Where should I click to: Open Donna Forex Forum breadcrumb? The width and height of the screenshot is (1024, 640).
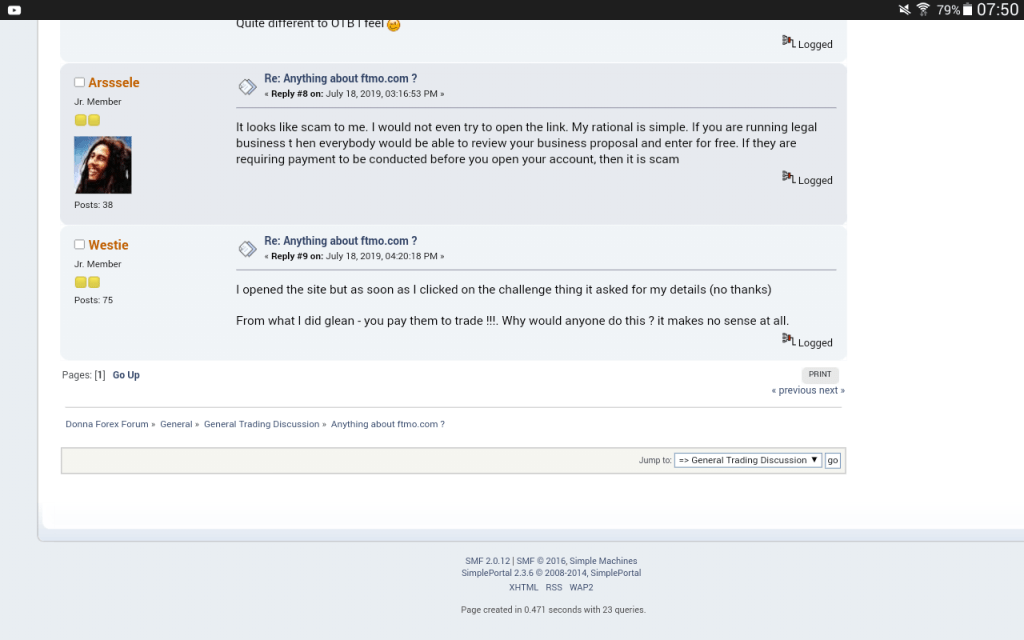pos(107,424)
